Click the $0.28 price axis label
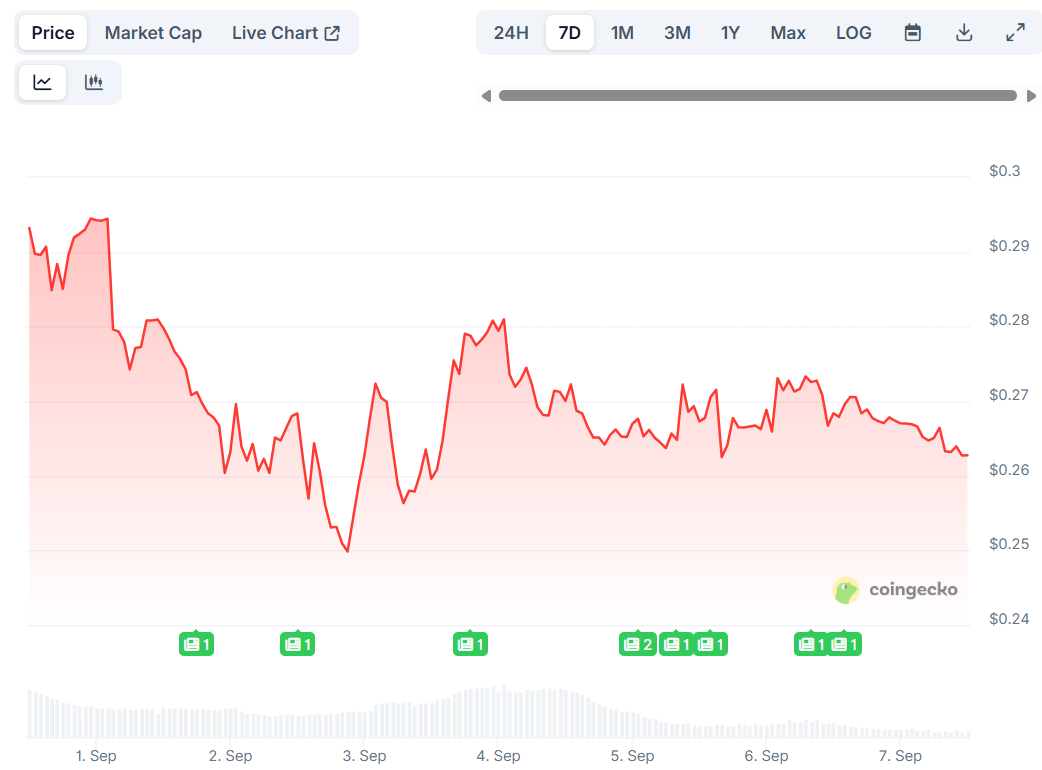This screenshot has width=1042, height=770. point(1009,320)
